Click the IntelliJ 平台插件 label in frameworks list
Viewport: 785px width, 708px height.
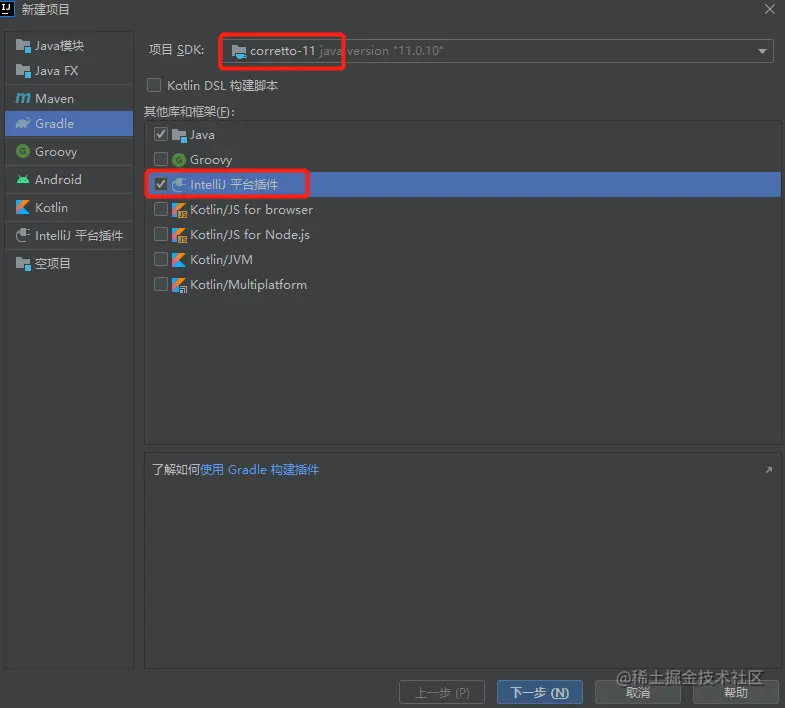pyautogui.click(x=234, y=185)
